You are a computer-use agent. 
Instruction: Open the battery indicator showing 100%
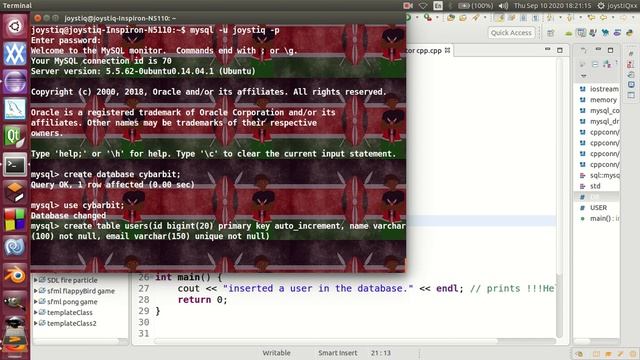[x=475, y=5]
